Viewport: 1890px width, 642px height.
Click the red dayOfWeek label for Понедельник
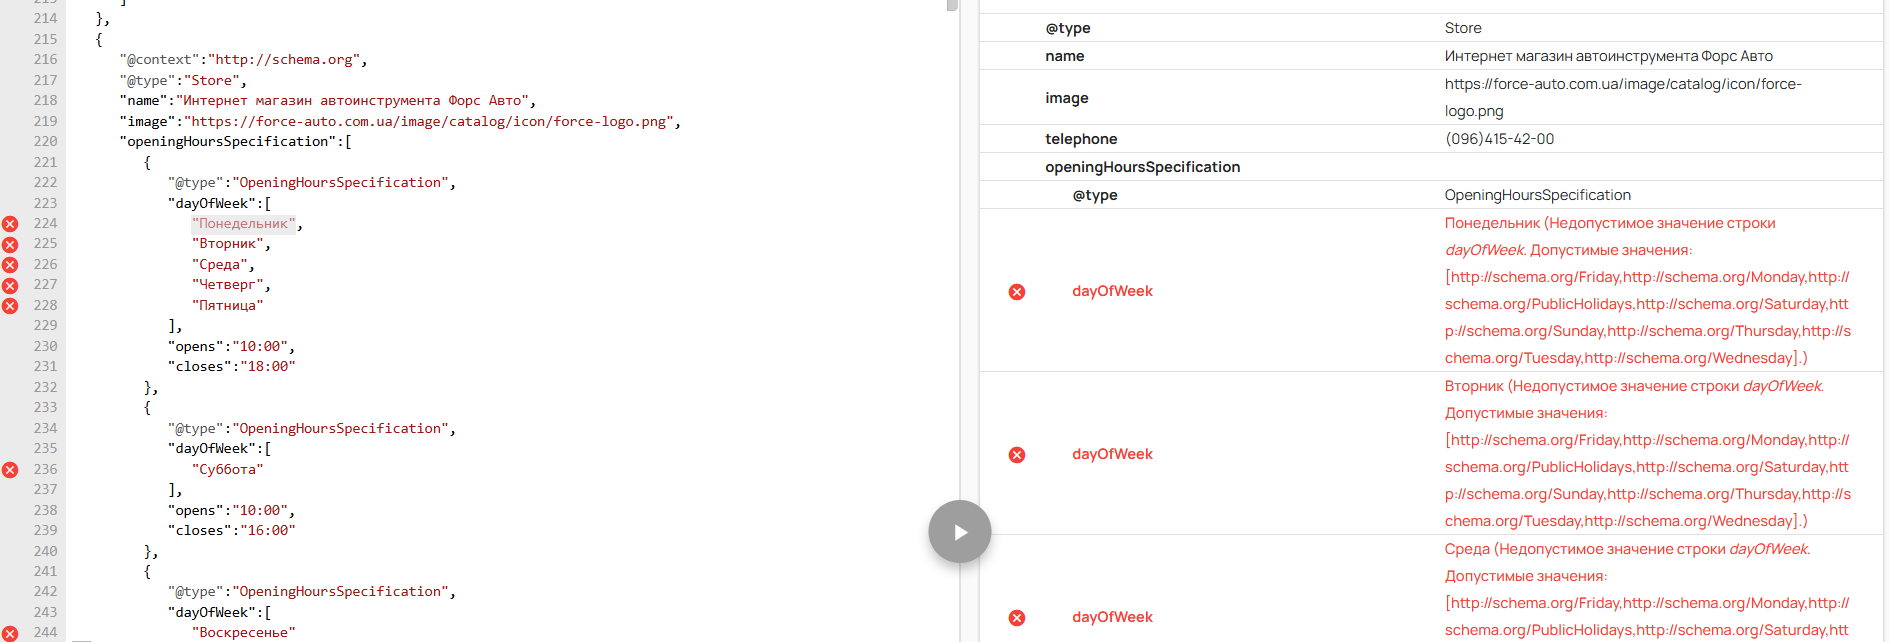(1112, 292)
